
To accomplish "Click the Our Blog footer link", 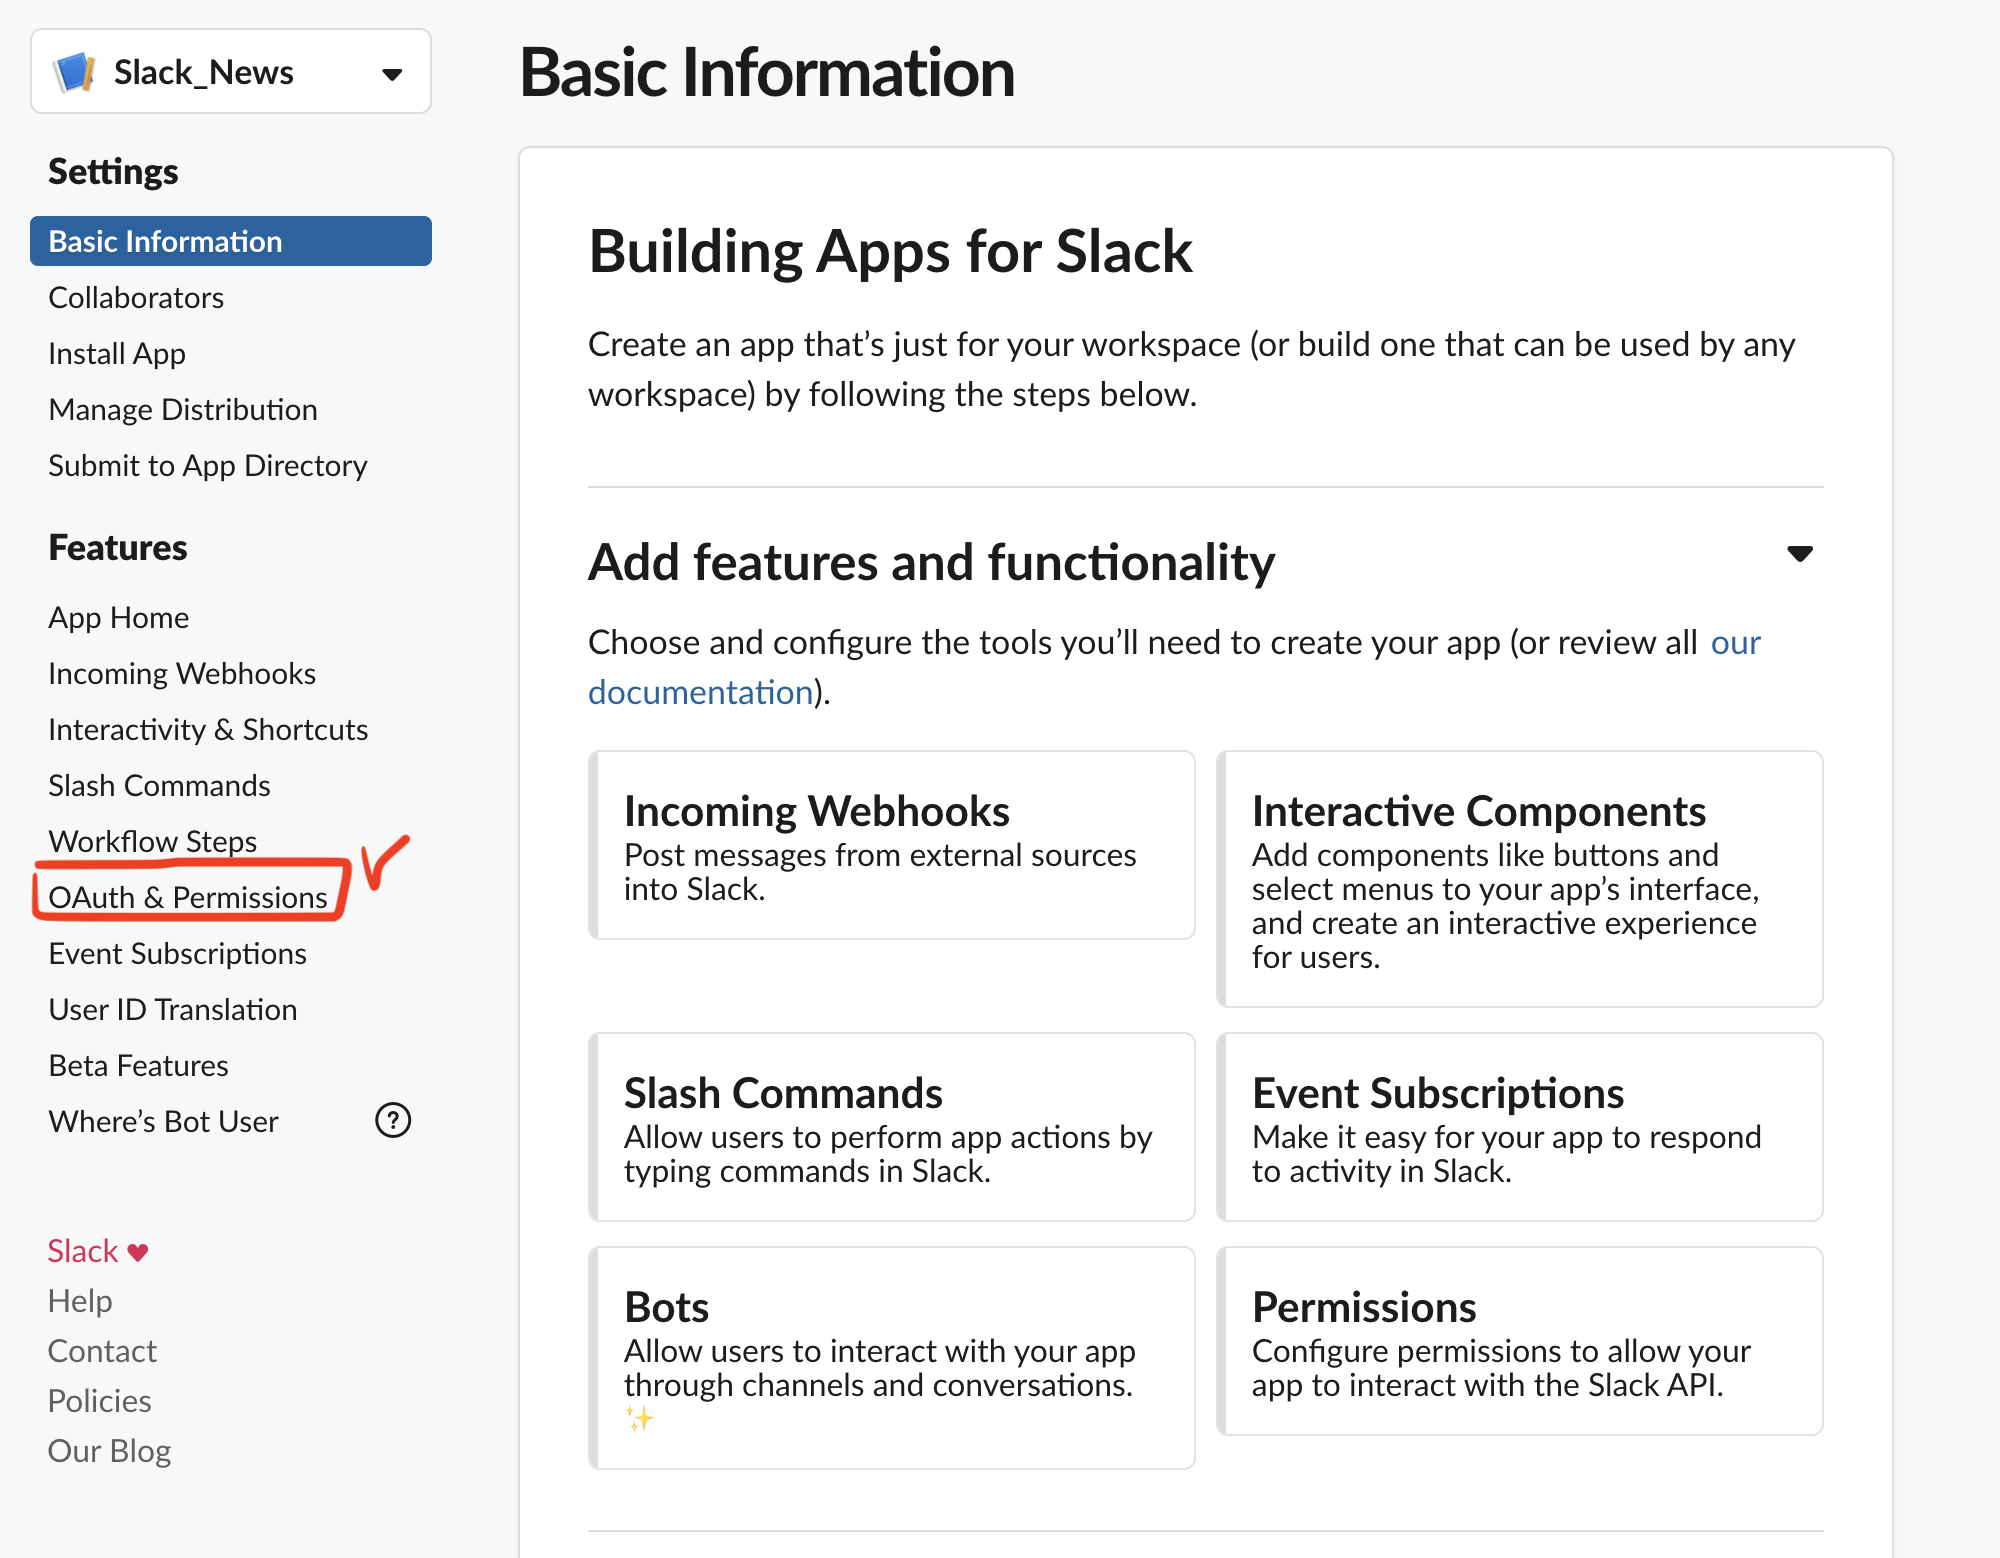I will (x=110, y=1450).
